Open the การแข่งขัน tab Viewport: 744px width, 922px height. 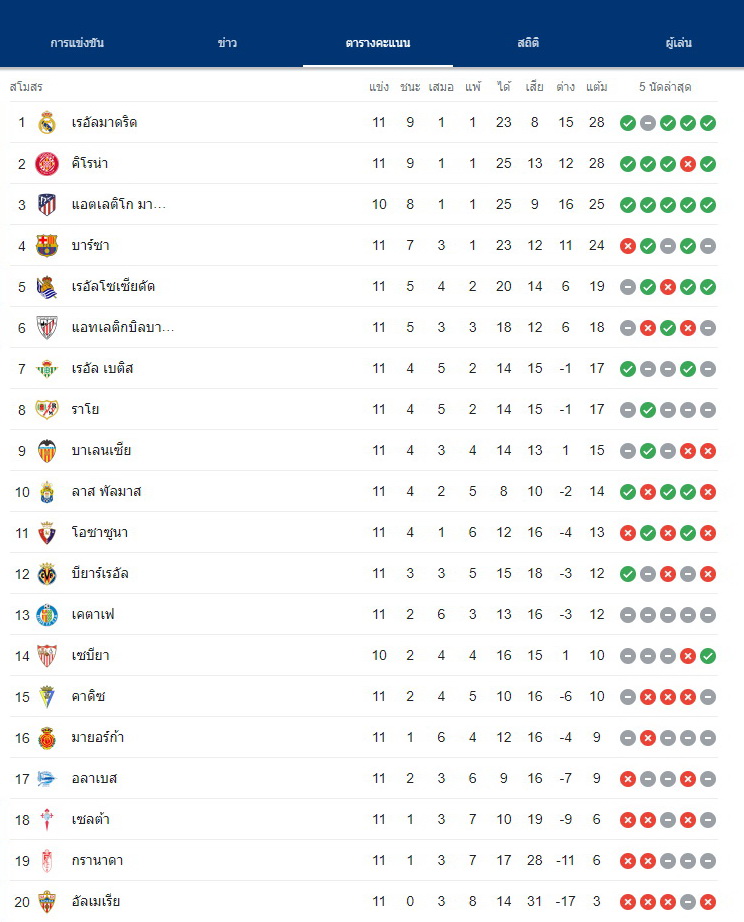point(77,42)
